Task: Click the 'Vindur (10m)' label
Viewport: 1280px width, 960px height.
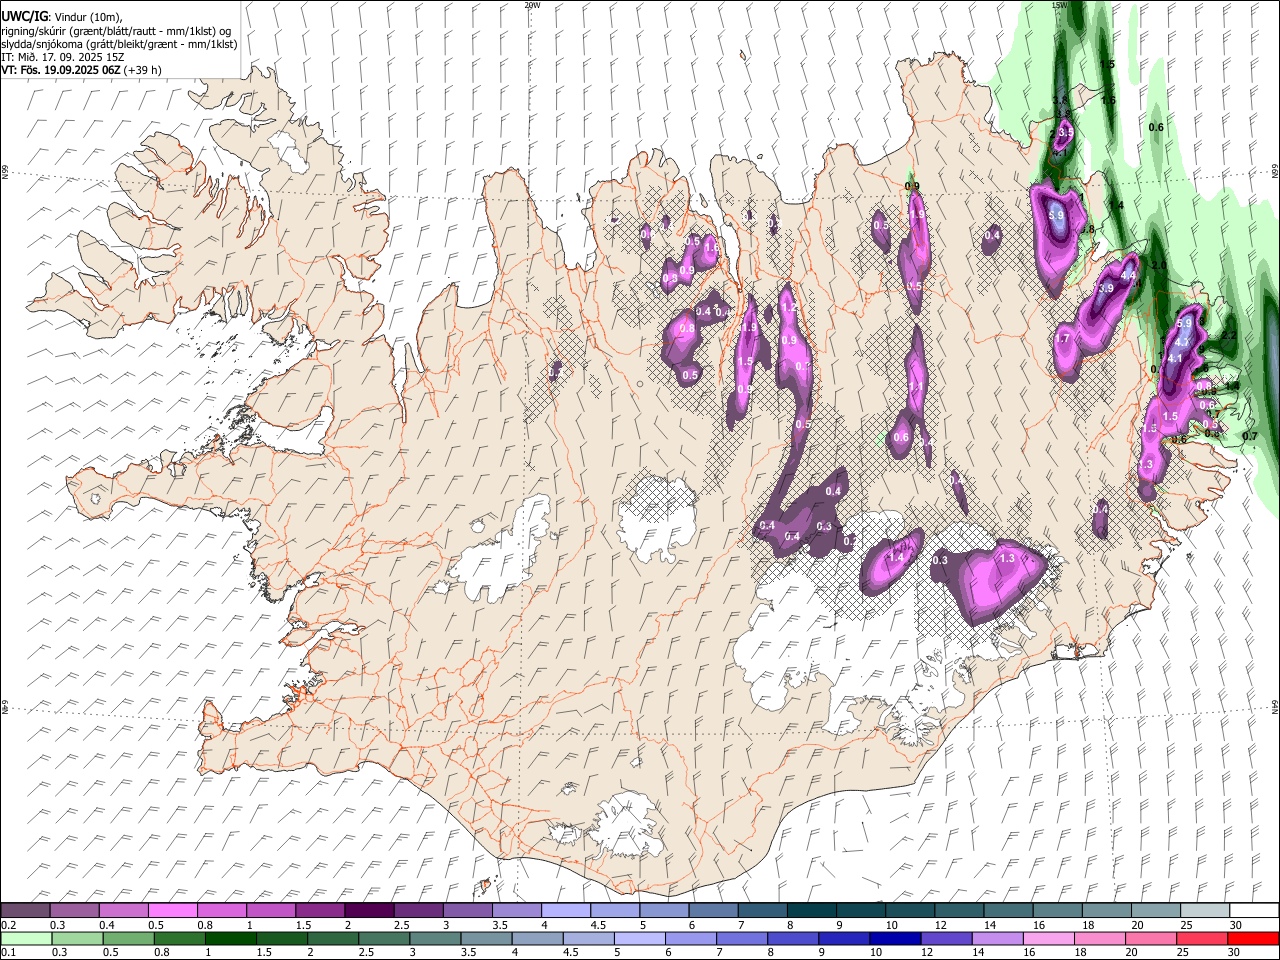Action: [x=88, y=17]
